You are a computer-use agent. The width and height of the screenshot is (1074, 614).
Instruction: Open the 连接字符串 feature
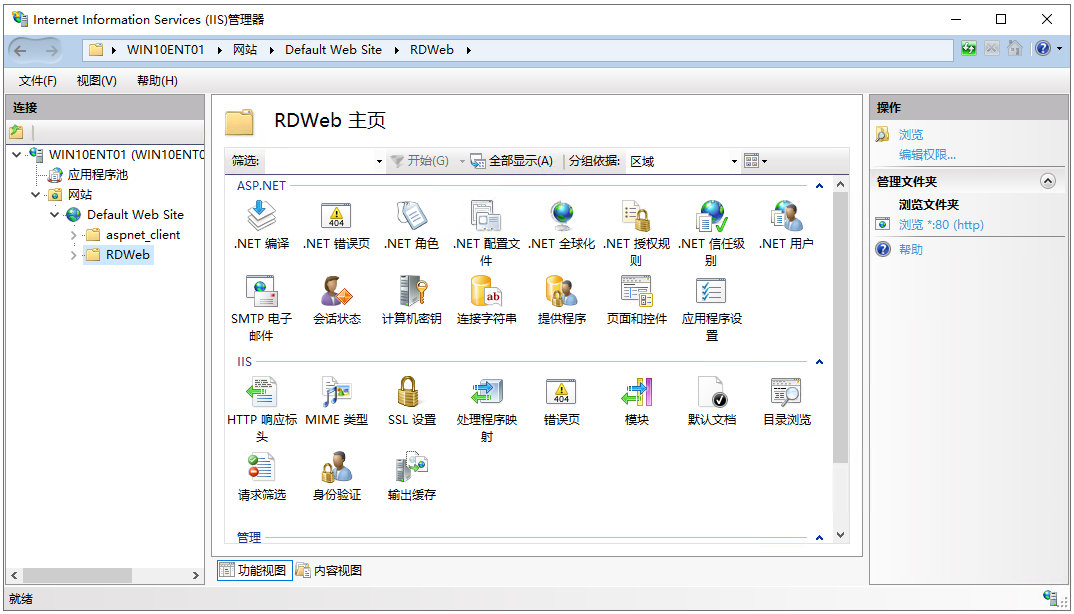pyautogui.click(x=486, y=300)
